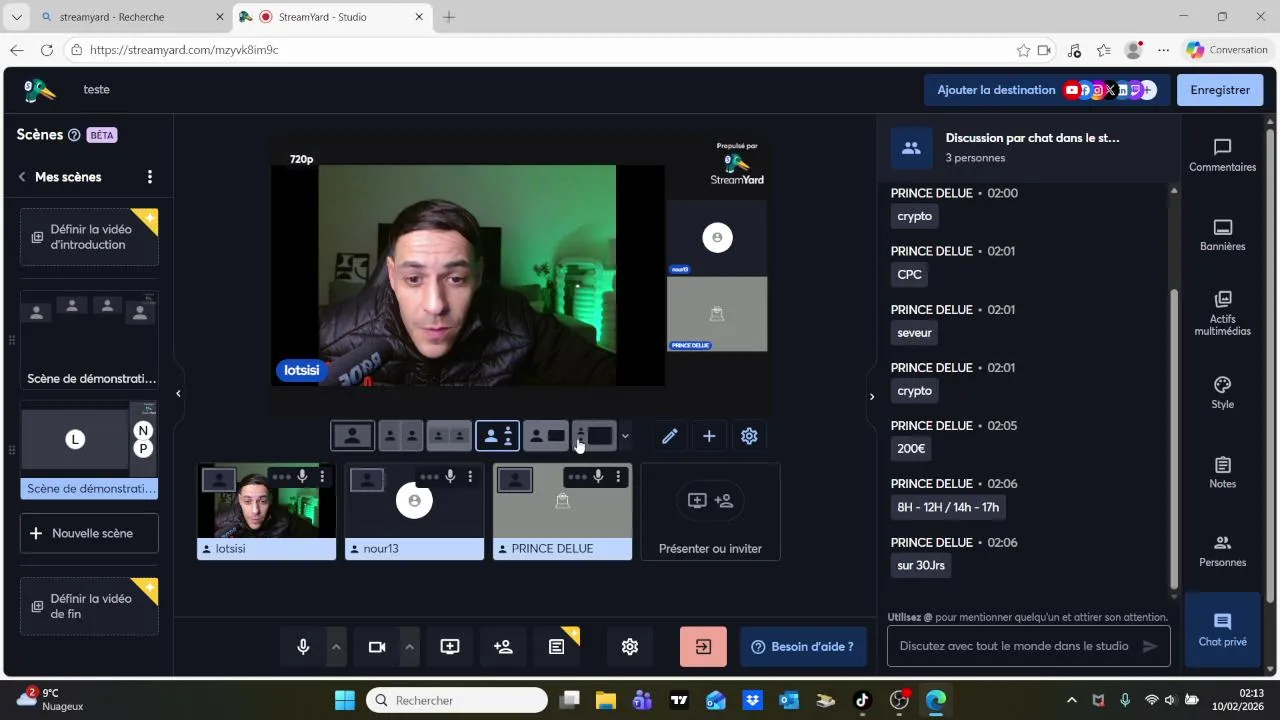This screenshot has width=1280, height=720.
Task: Select active speaker with sidebar layout
Action: 497,436
